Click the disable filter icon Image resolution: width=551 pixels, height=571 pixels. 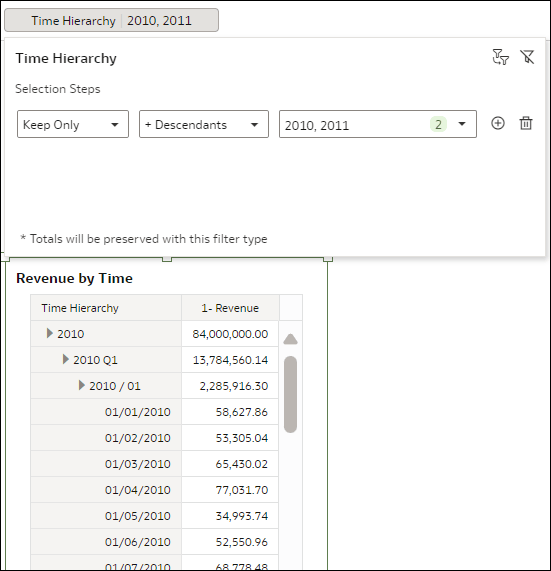coord(527,57)
